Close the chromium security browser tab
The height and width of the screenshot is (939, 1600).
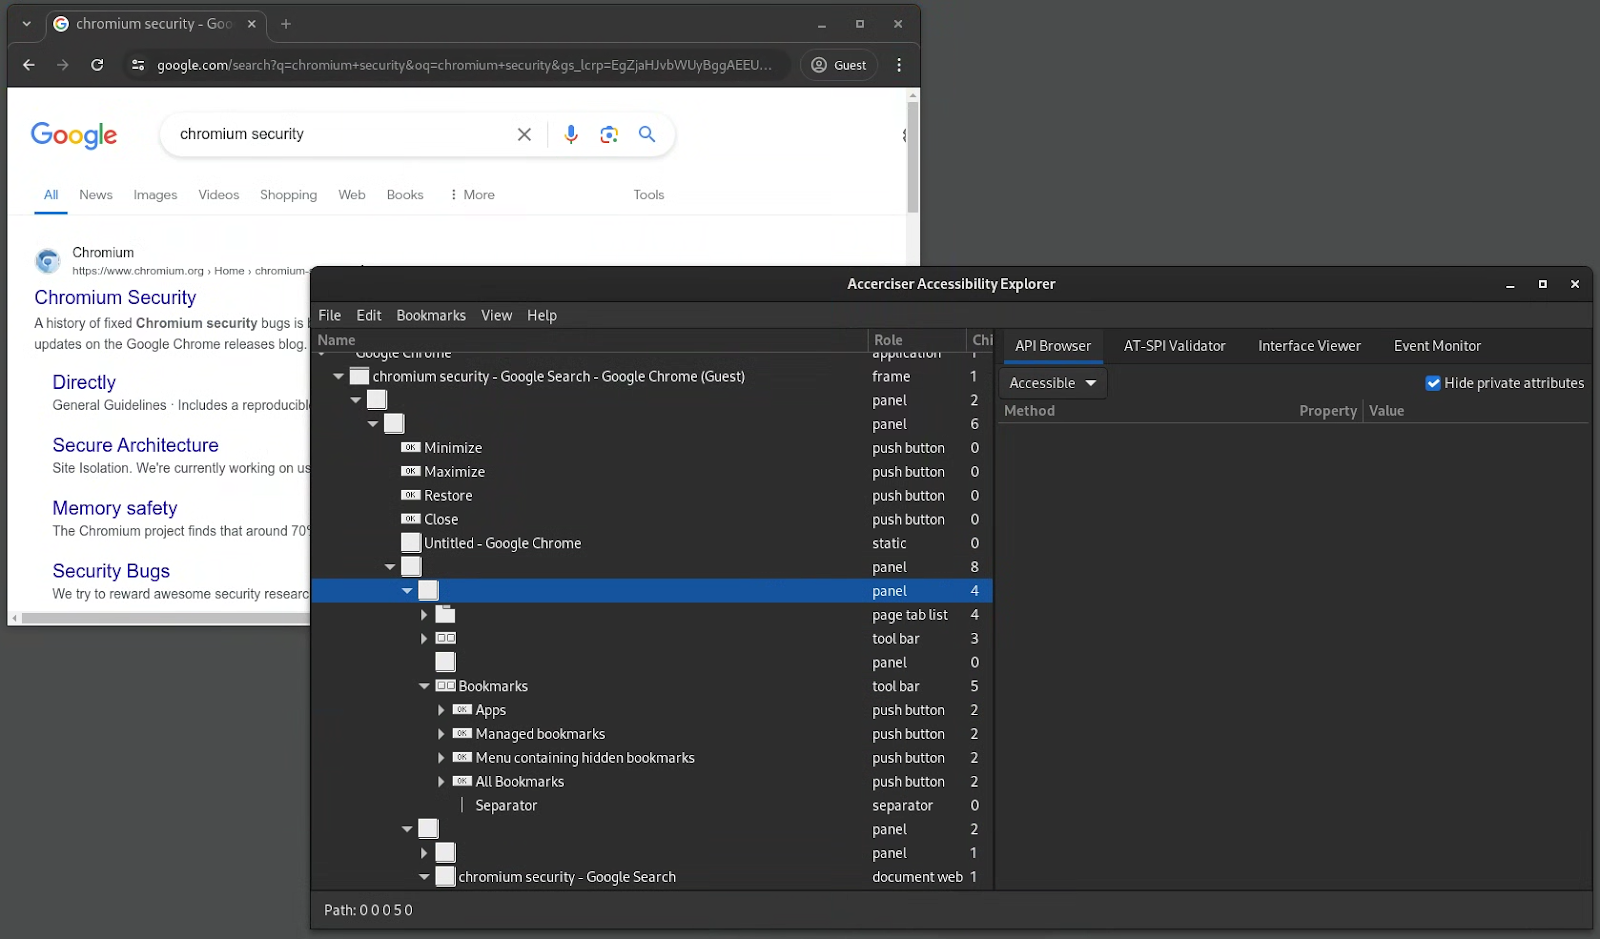(x=252, y=24)
